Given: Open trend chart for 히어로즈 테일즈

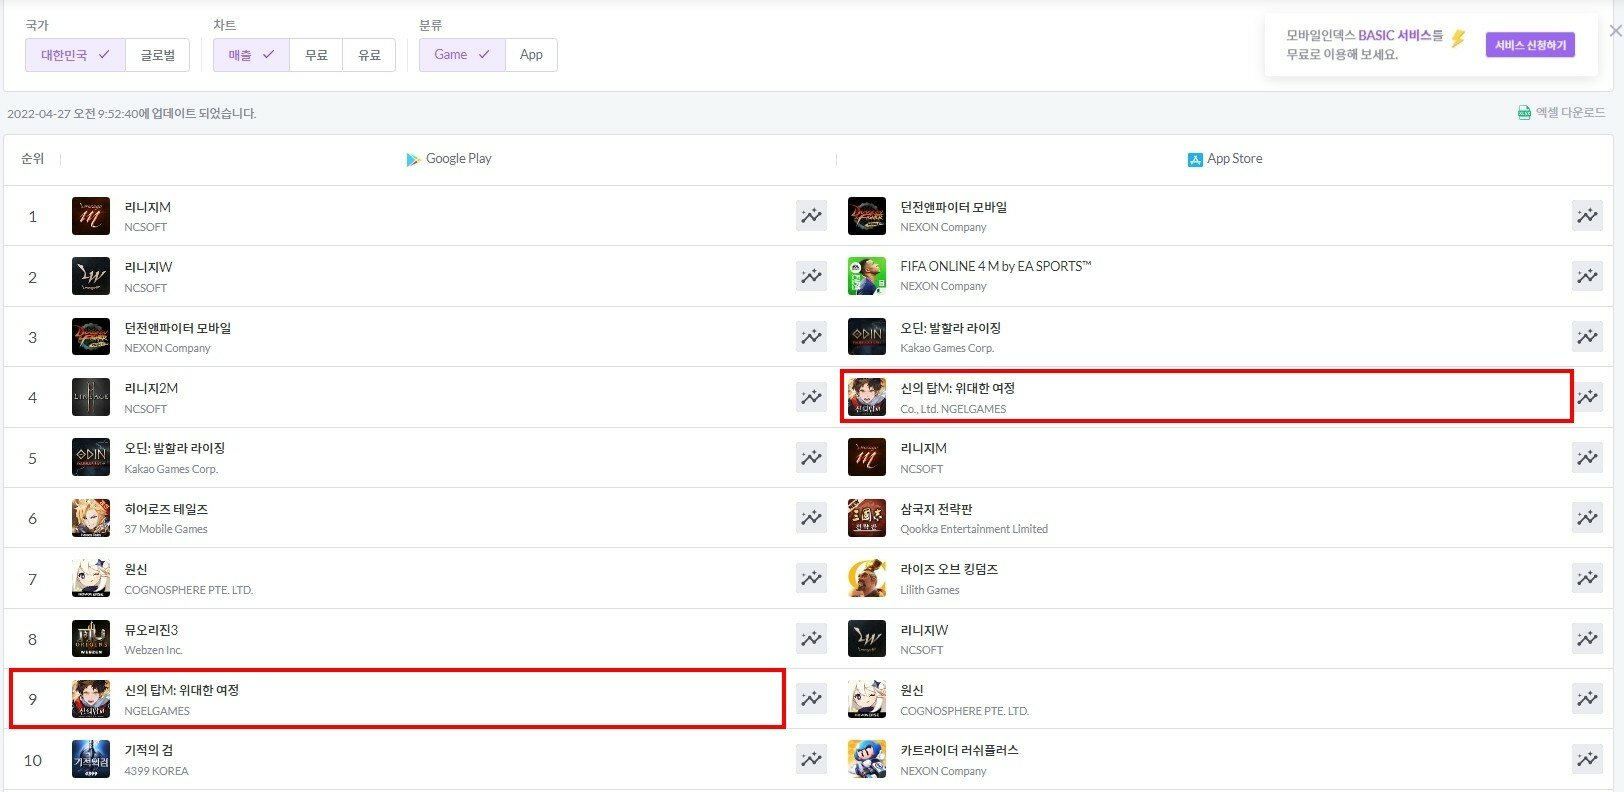Looking at the screenshot, I should pyautogui.click(x=811, y=518).
